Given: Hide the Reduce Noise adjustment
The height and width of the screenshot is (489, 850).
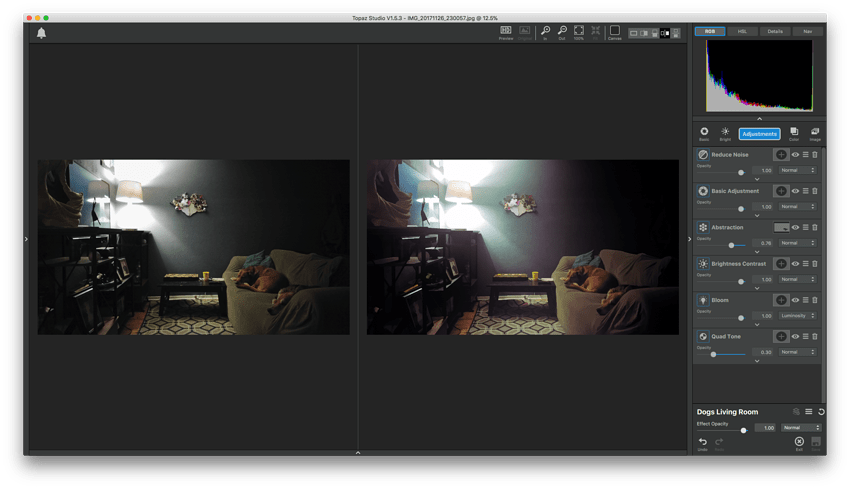Looking at the screenshot, I should (796, 155).
